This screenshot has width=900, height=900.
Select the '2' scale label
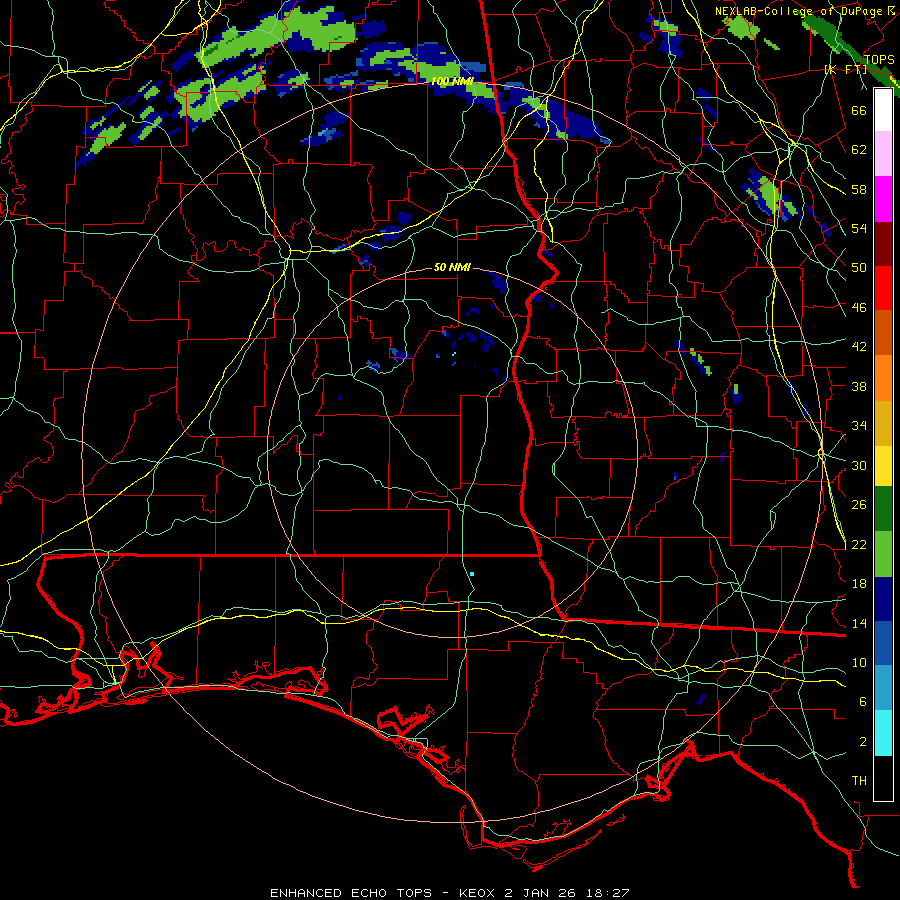coord(863,742)
